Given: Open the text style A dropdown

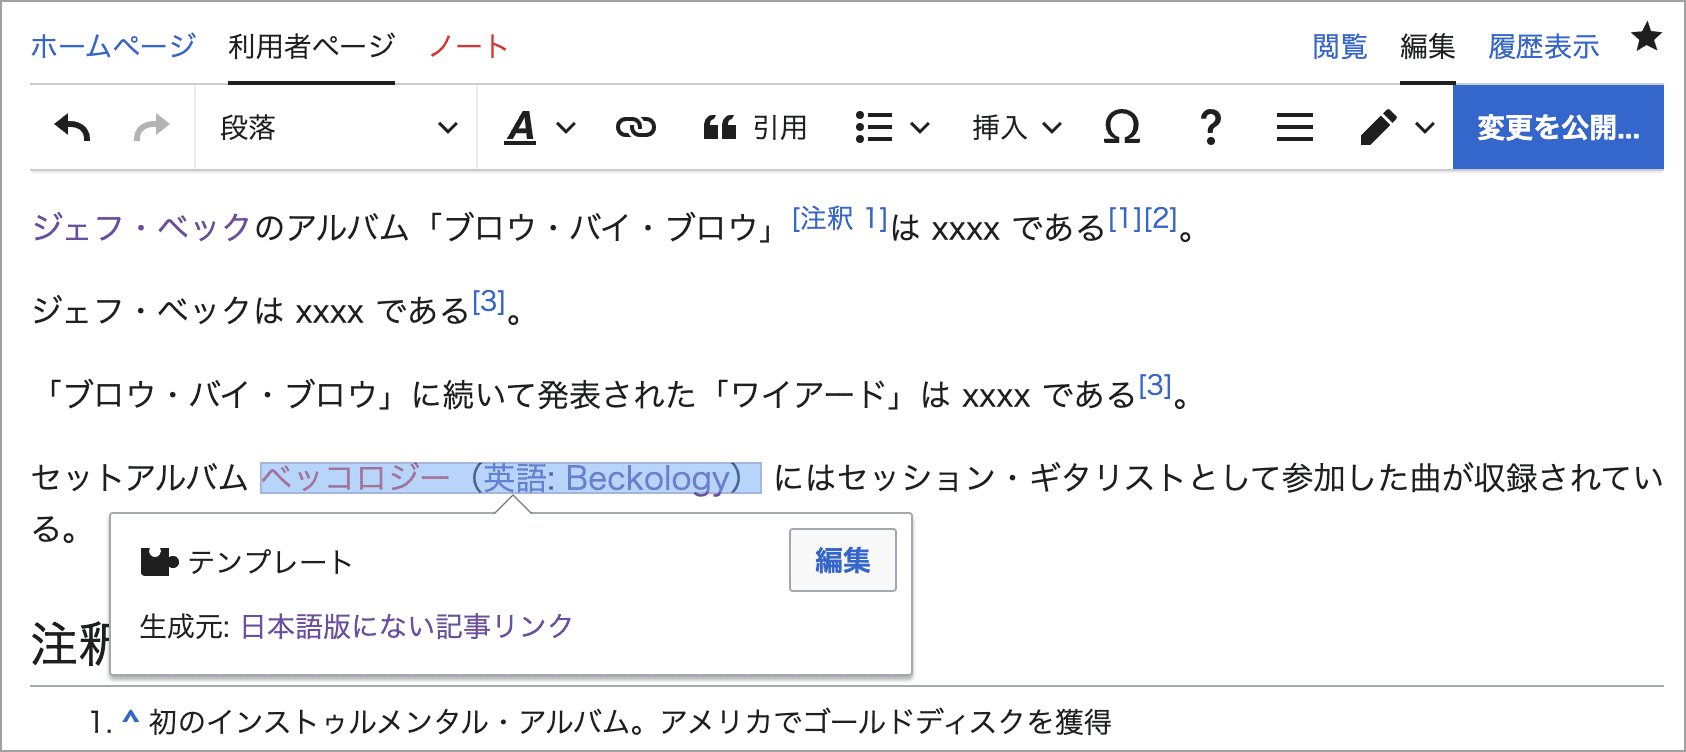Looking at the screenshot, I should point(540,128).
